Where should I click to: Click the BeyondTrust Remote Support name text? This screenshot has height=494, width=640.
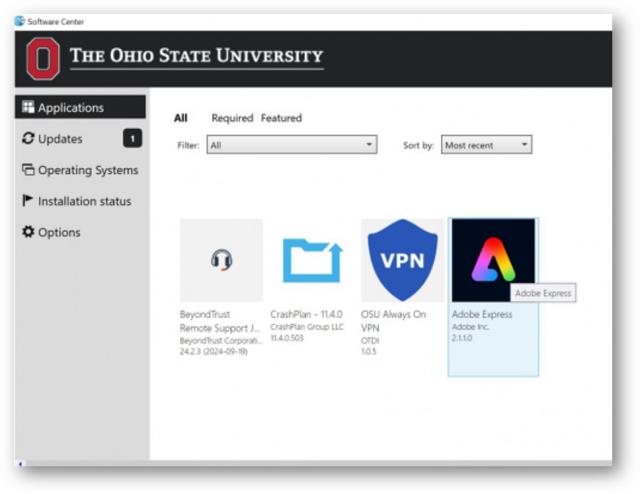[220, 321]
